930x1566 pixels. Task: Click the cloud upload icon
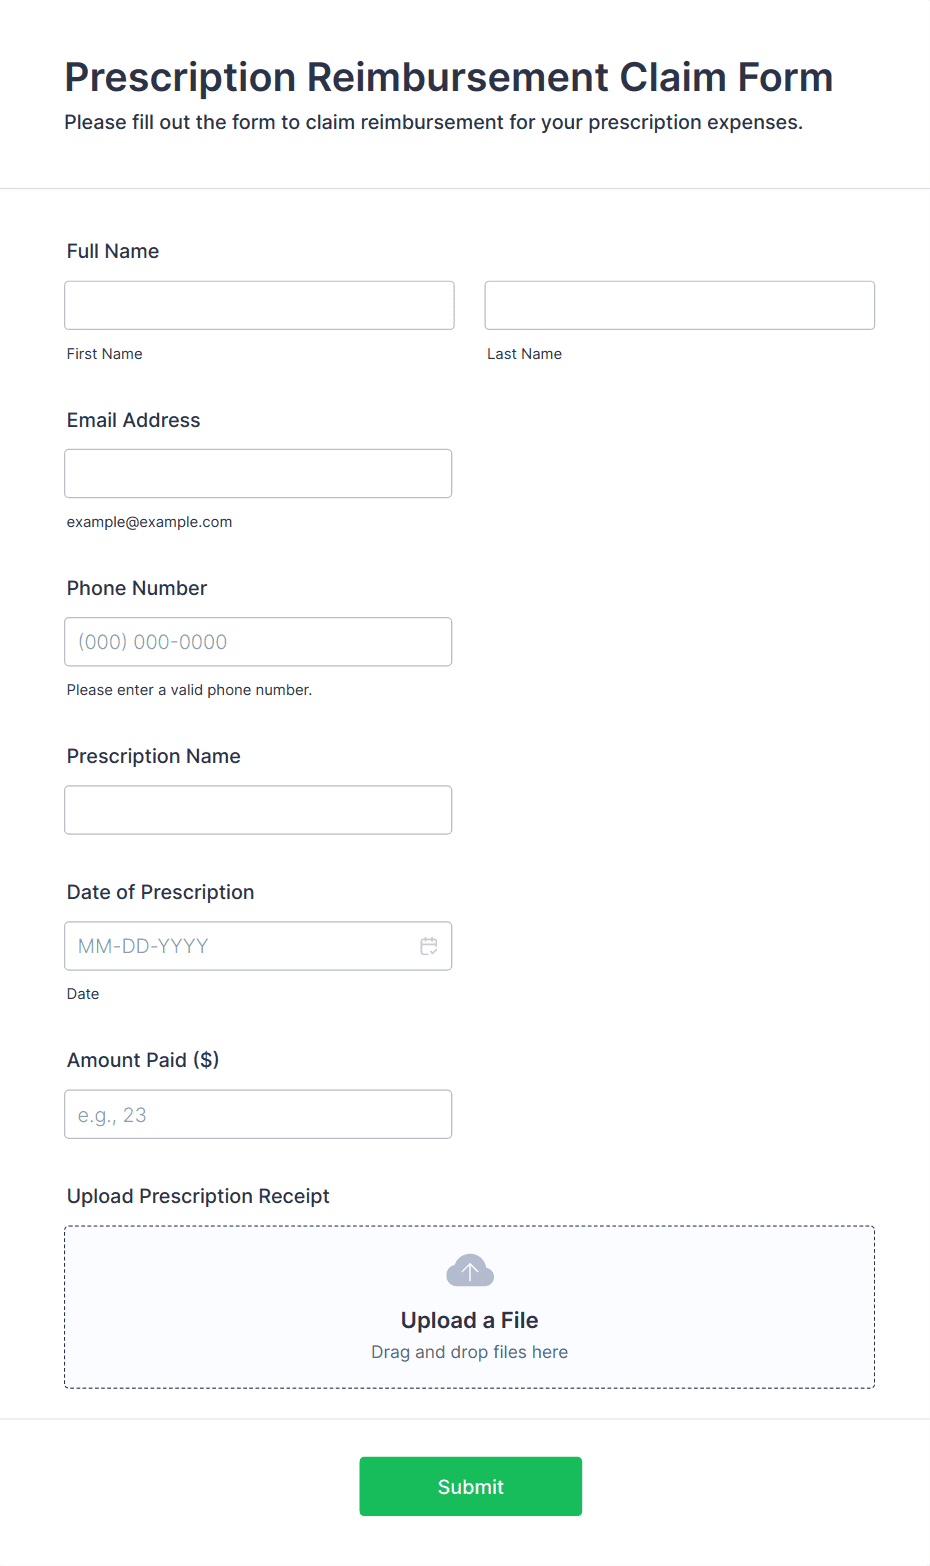(x=470, y=1271)
